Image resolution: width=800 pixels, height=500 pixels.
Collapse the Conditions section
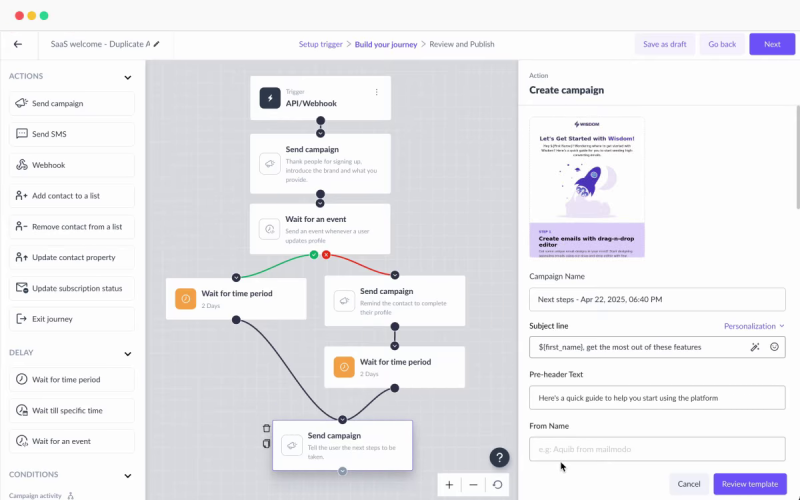[x=128, y=476]
